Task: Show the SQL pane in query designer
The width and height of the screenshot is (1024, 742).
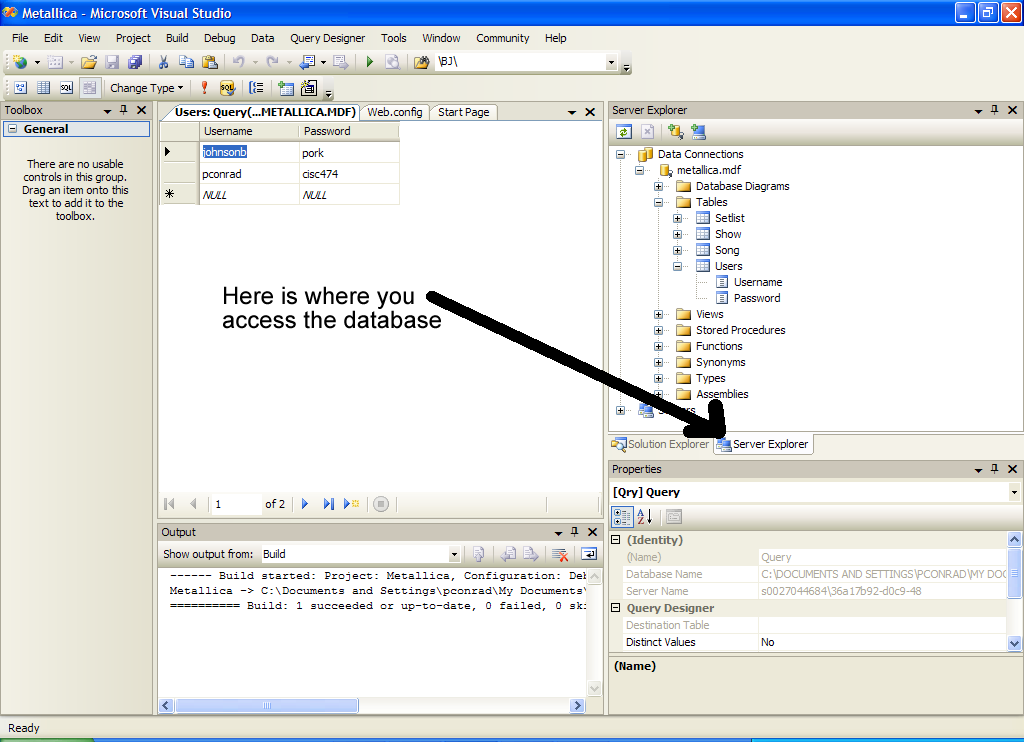Action: pos(66,88)
